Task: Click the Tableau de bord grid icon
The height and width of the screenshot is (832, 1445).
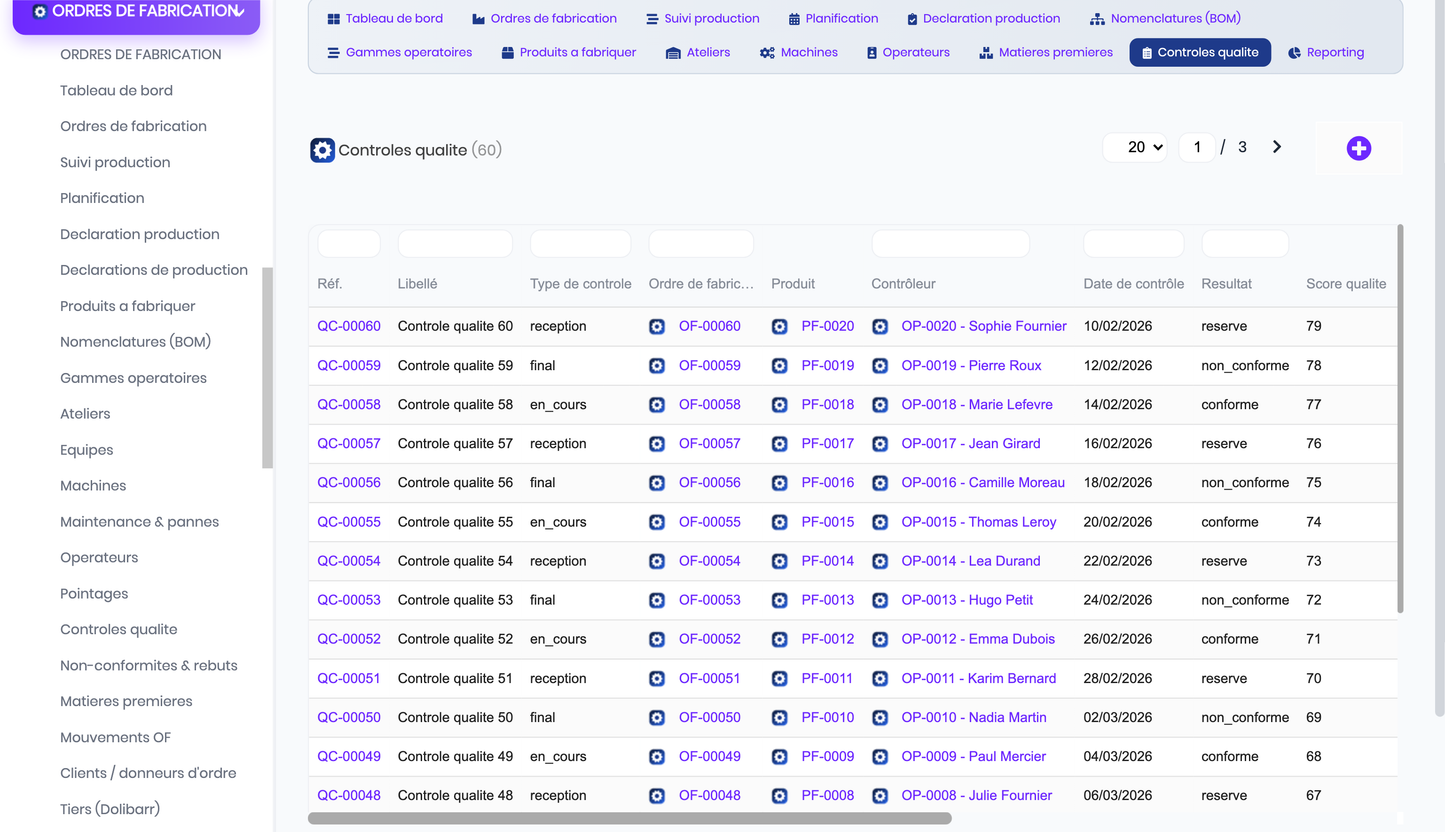Action: click(334, 19)
